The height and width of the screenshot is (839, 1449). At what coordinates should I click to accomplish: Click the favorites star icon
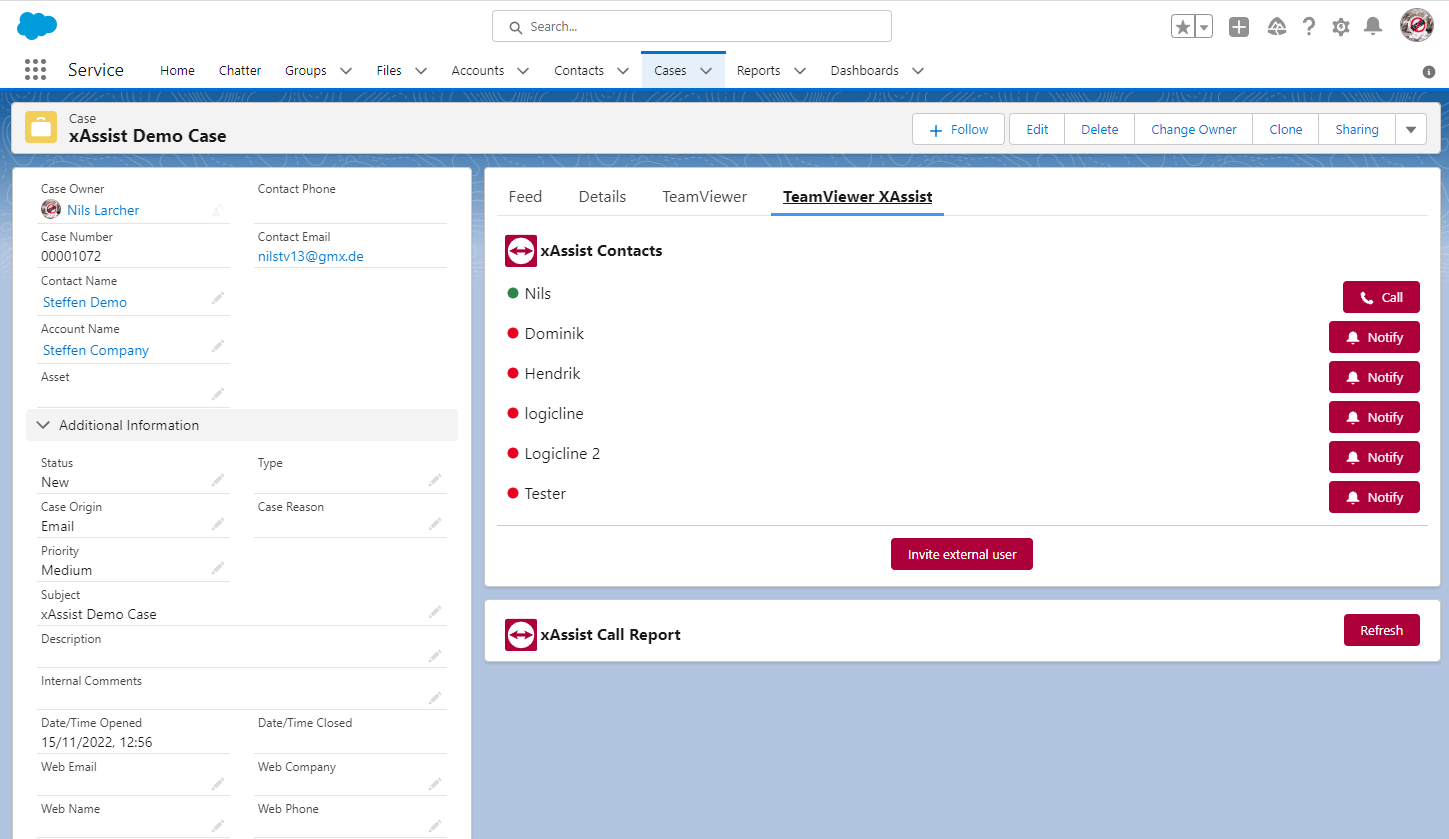pyautogui.click(x=1182, y=26)
